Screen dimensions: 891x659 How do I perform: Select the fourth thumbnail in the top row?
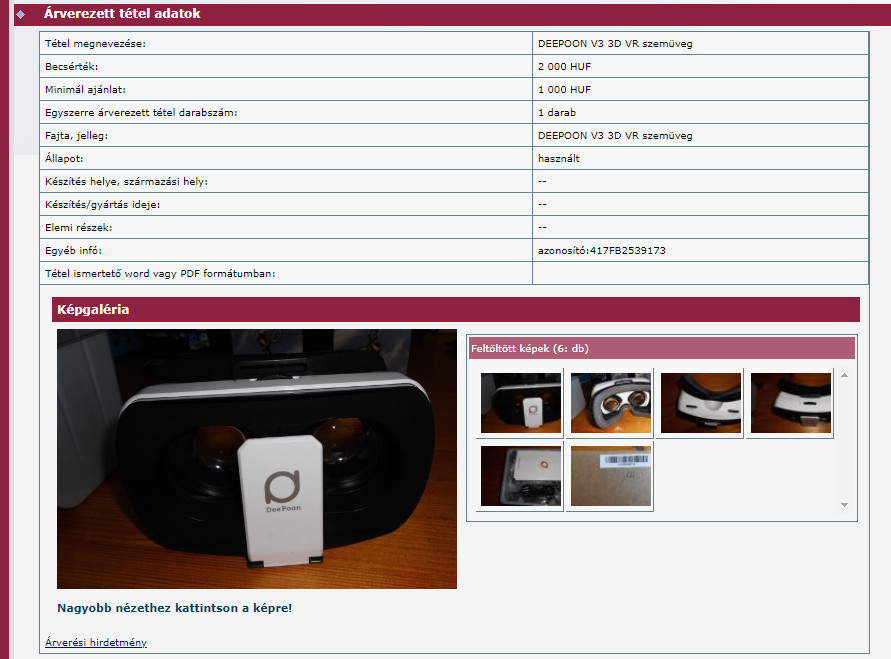point(790,403)
